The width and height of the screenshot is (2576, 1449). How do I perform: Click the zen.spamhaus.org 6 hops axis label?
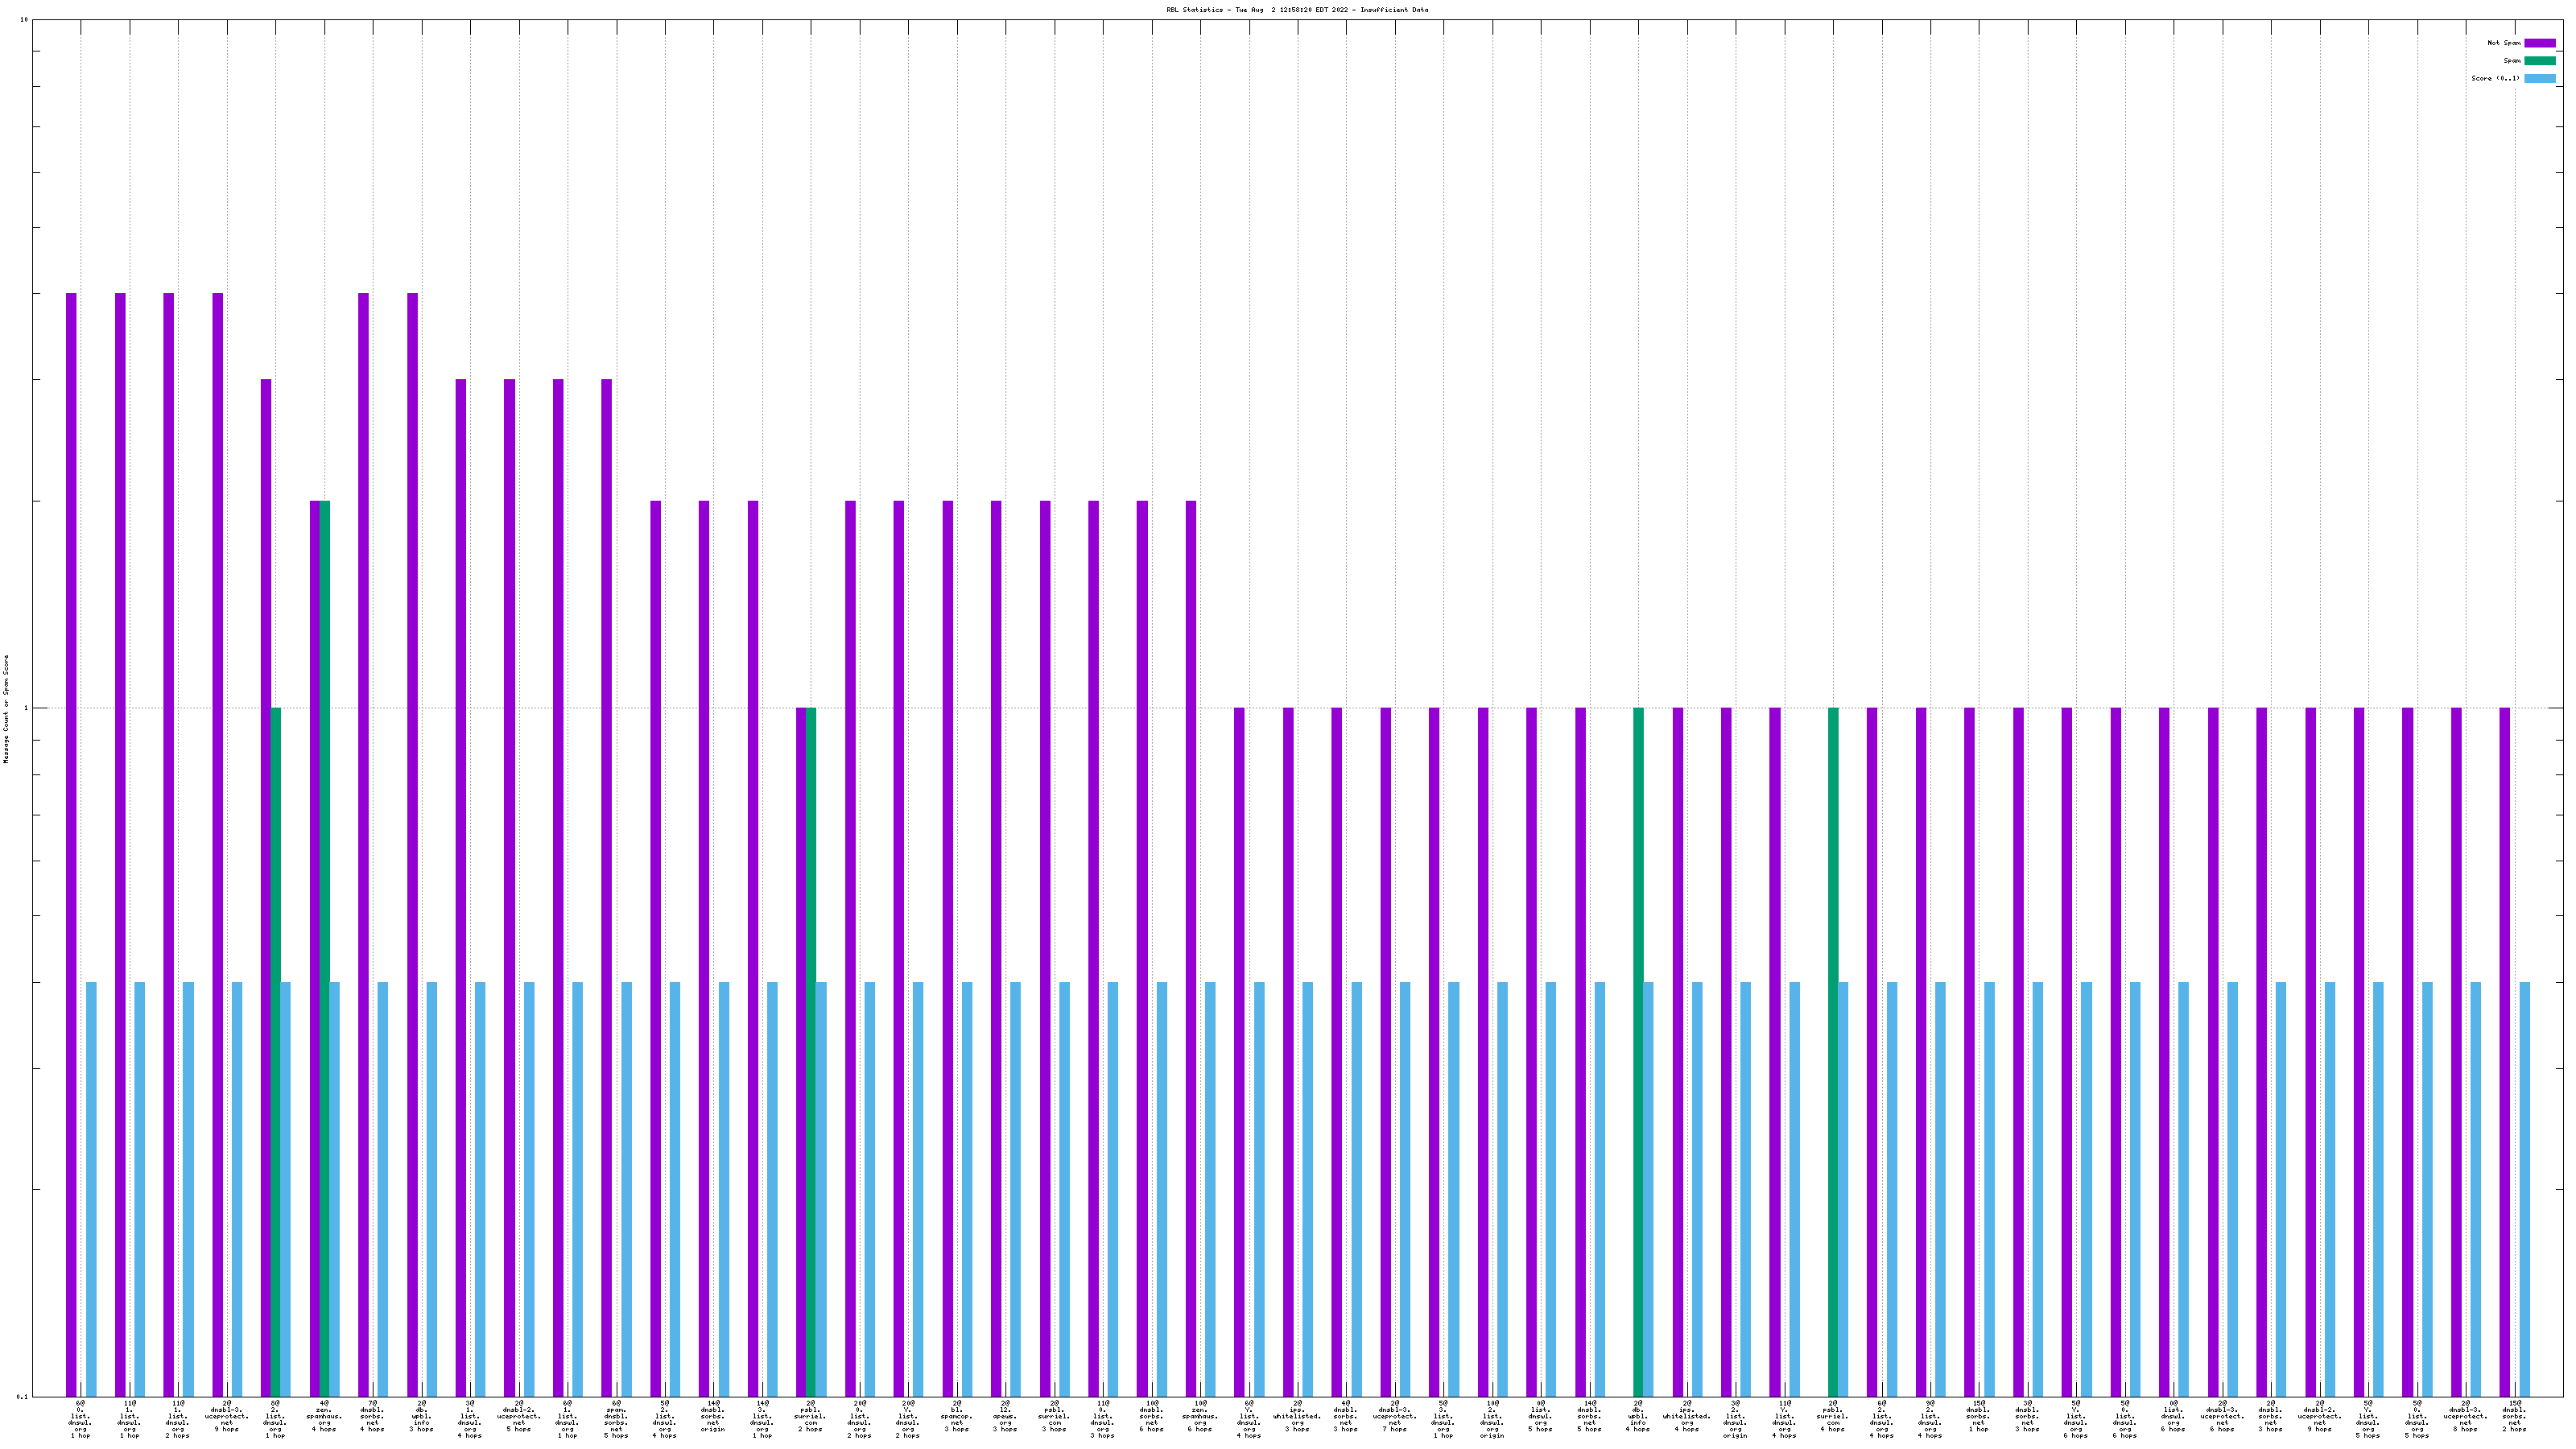coord(1199,1418)
